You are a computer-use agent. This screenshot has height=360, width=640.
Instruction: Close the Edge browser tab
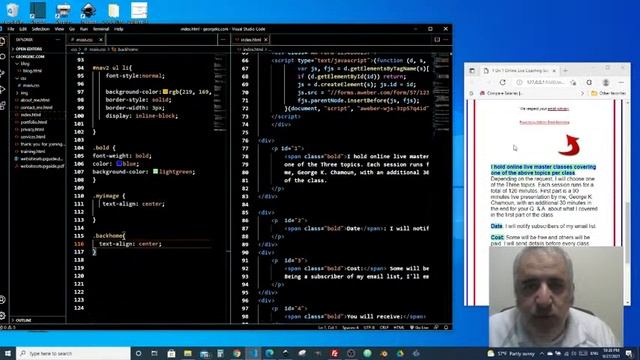pyautogui.click(x=554, y=71)
